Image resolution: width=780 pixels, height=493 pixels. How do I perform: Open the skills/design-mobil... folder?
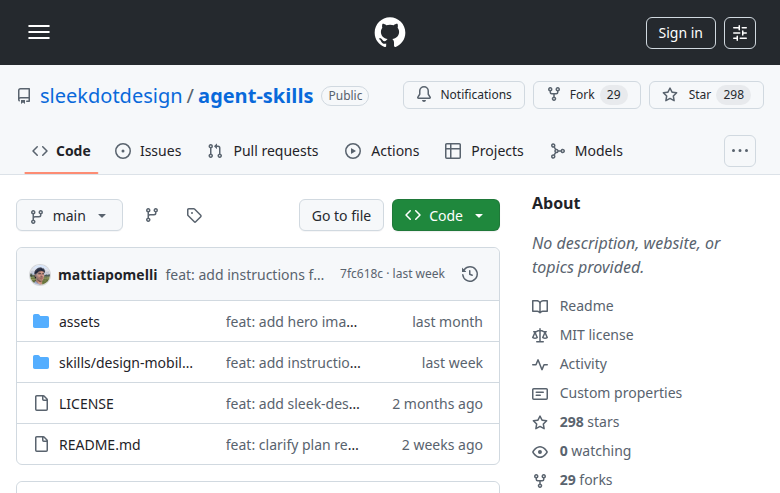(126, 363)
